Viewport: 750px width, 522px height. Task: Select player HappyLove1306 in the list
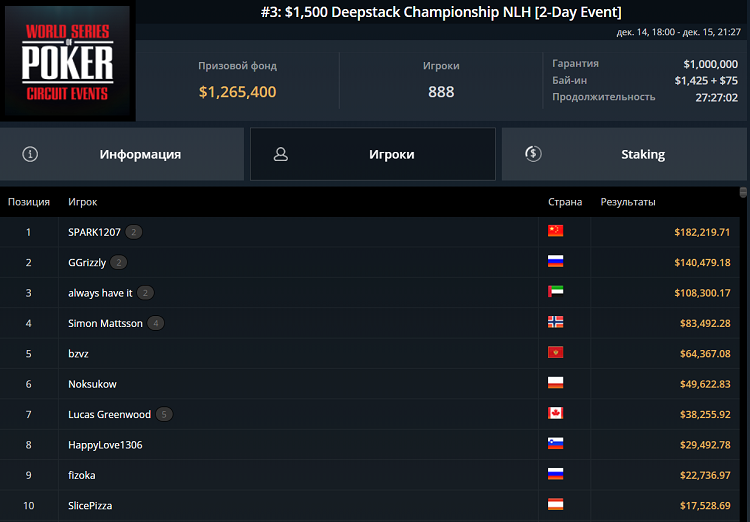point(105,444)
